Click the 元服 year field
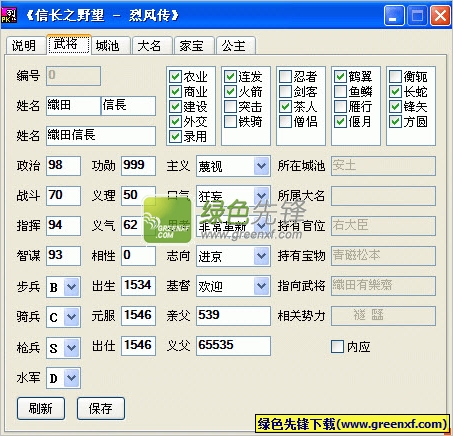The height and width of the screenshot is (436, 453). click(x=138, y=315)
